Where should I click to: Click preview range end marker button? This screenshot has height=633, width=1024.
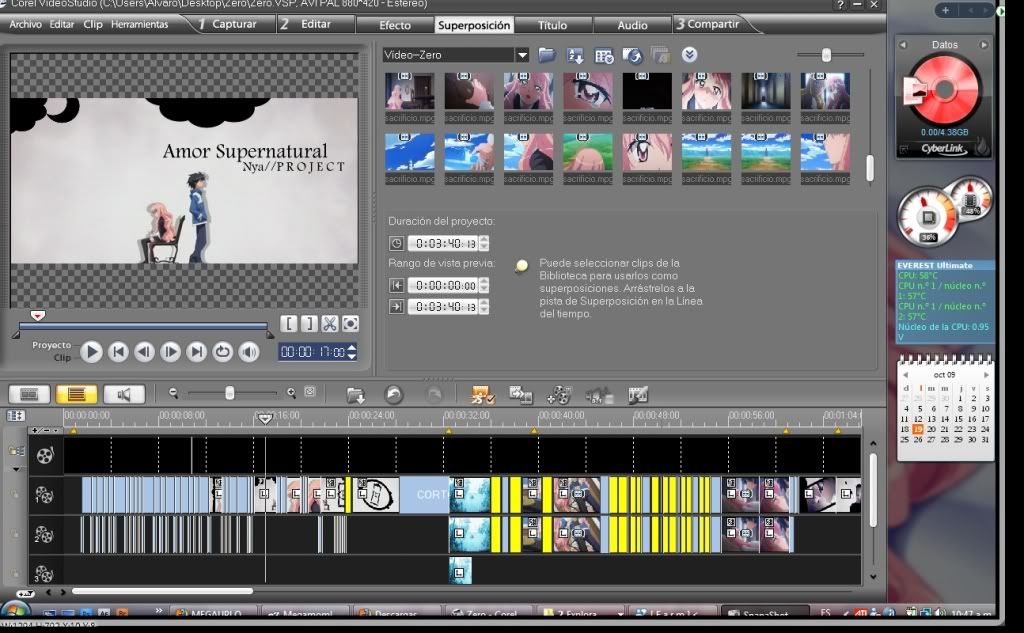(x=396, y=306)
